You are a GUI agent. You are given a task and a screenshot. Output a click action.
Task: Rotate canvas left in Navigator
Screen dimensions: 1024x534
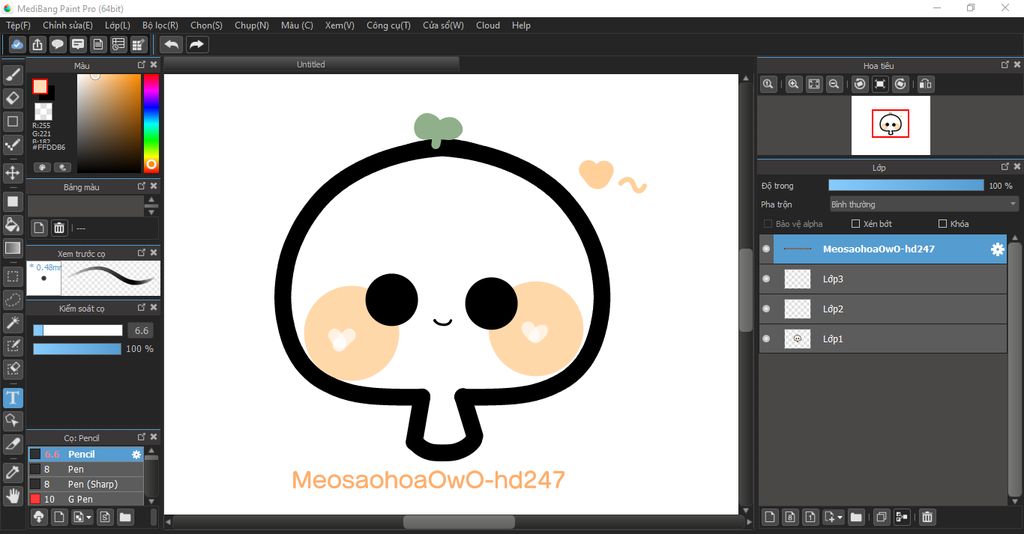[x=860, y=84]
